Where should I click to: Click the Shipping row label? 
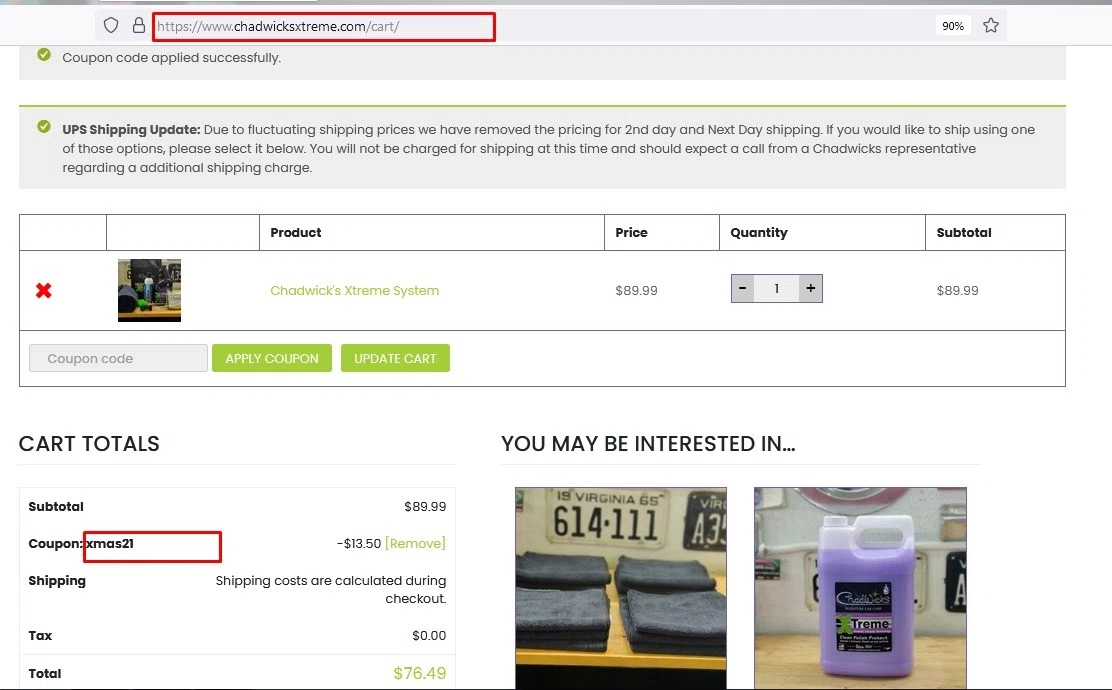click(57, 580)
